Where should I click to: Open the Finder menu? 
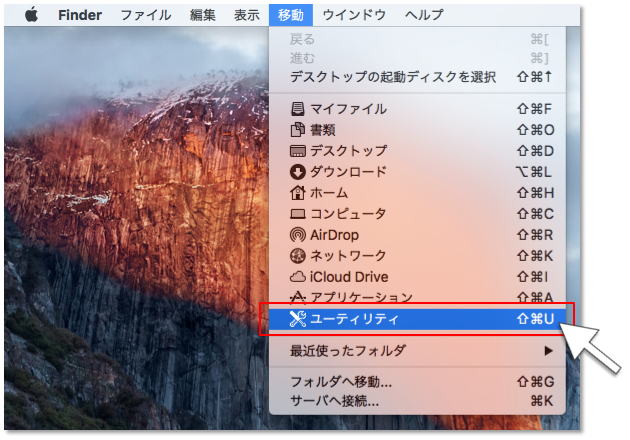[80, 15]
